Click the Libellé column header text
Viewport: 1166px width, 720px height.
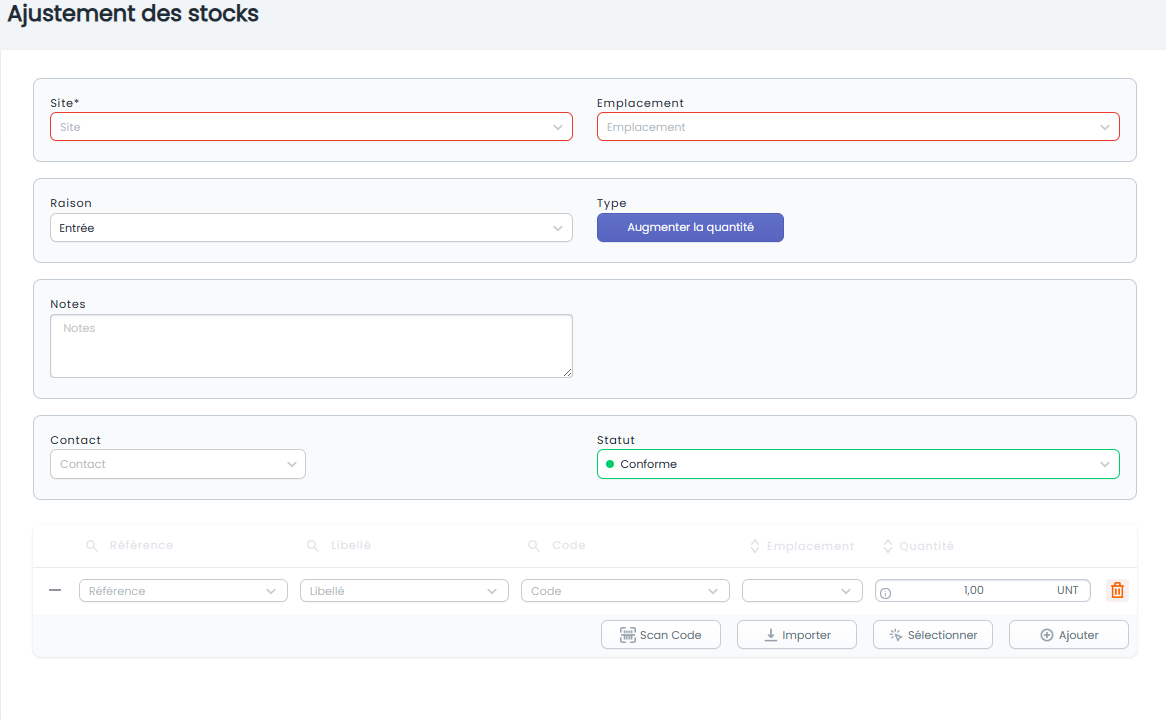[x=350, y=545]
